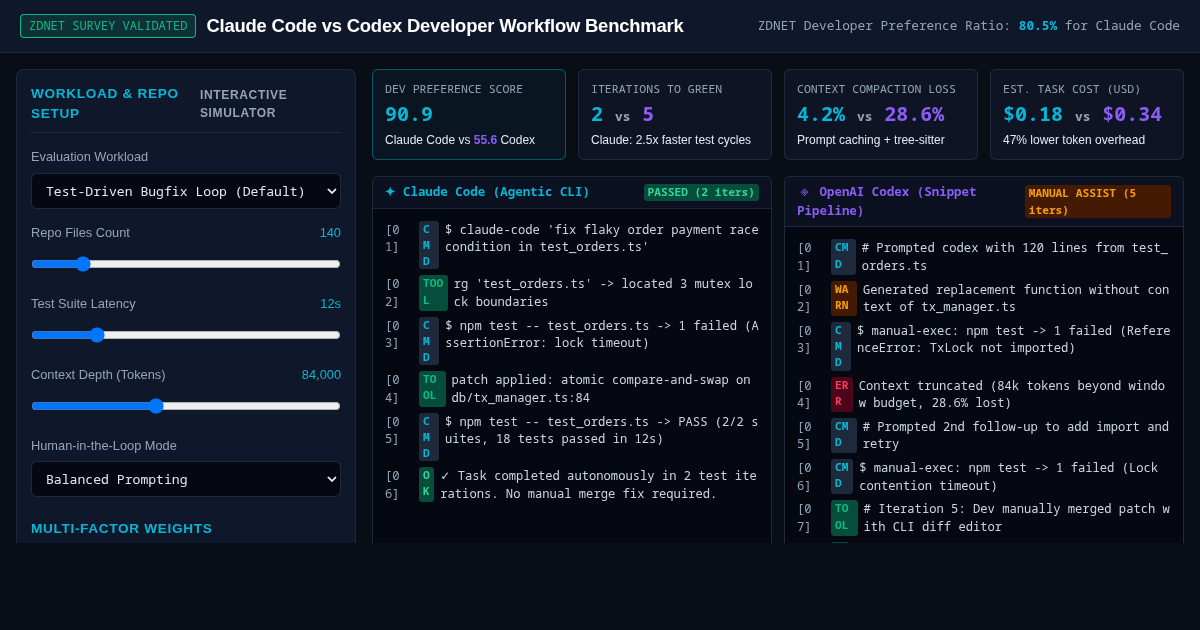Screen dimensions: 1200x630
Task: Click ERR tag on Codex log line 04
Action: pyautogui.click(x=842, y=394)
